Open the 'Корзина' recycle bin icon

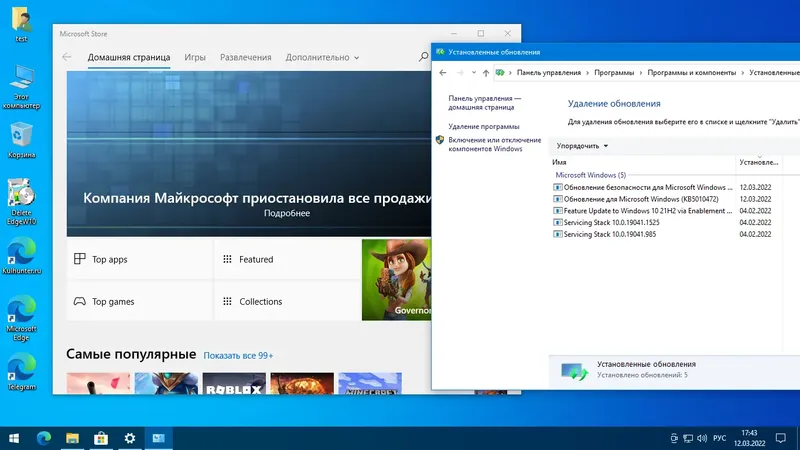(21, 140)
